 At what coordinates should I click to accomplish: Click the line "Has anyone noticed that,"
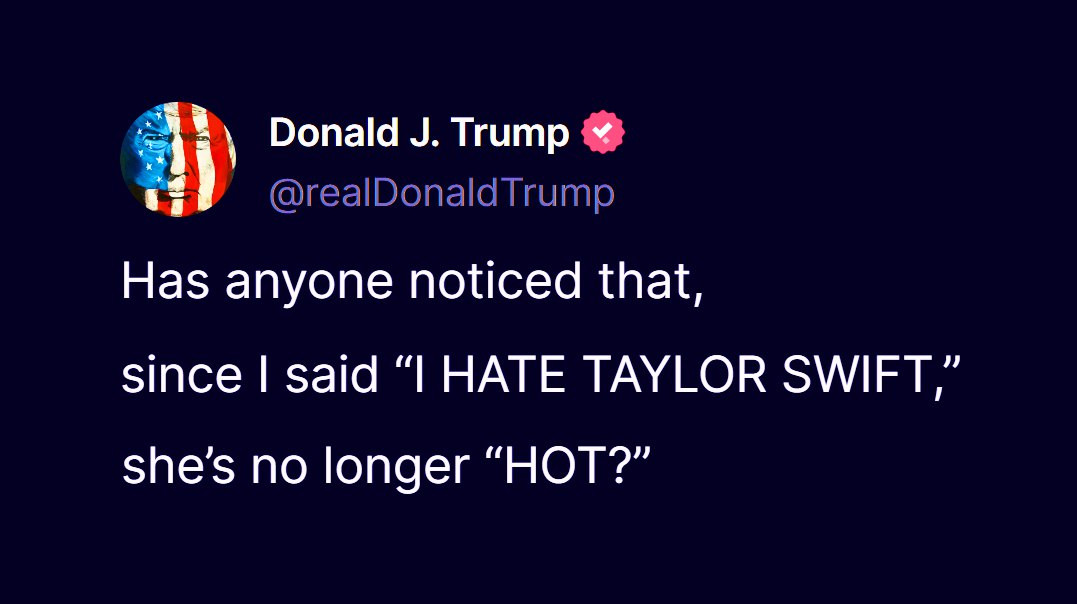412,282
